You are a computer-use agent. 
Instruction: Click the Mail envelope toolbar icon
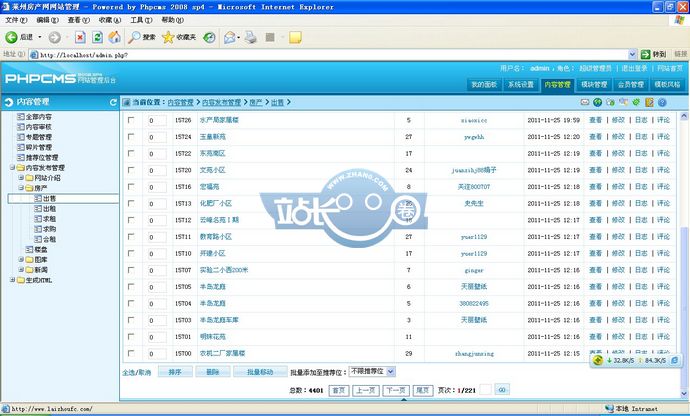pyautogui.click(x=229, y=37)
